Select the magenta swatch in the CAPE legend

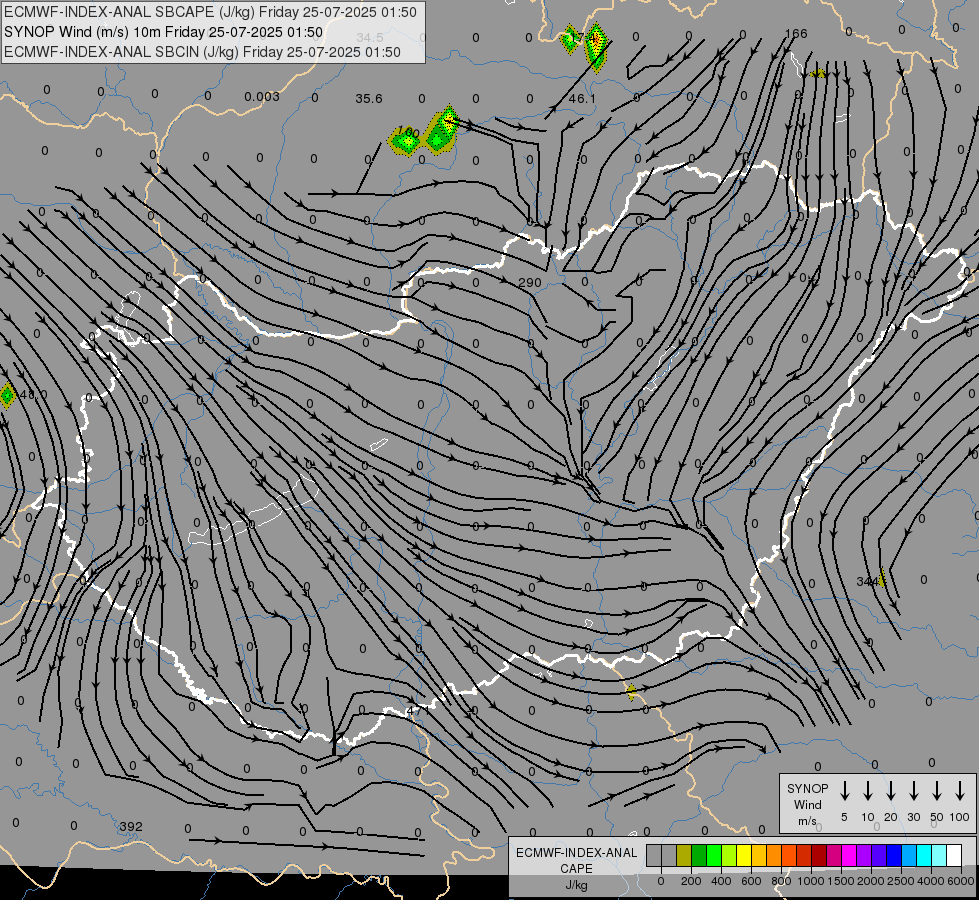[x=849, y=855]
